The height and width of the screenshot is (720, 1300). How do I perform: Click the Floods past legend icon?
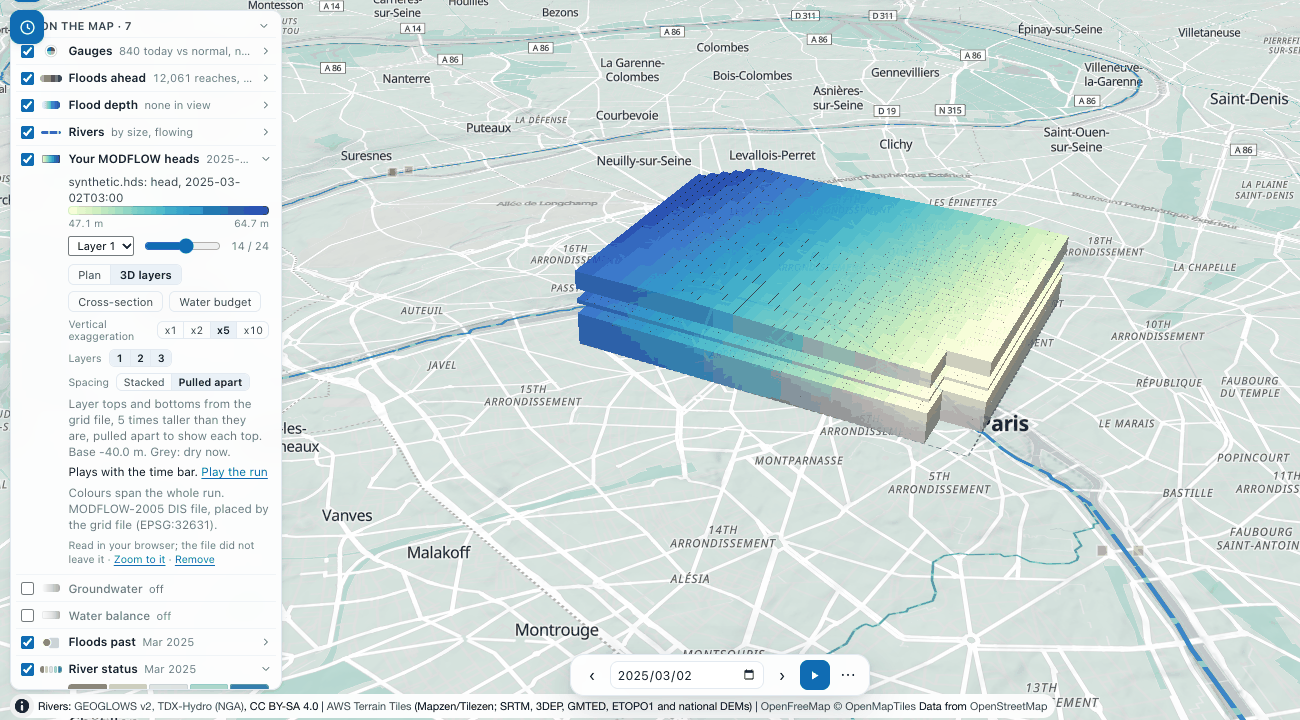(x=51, y=642)
